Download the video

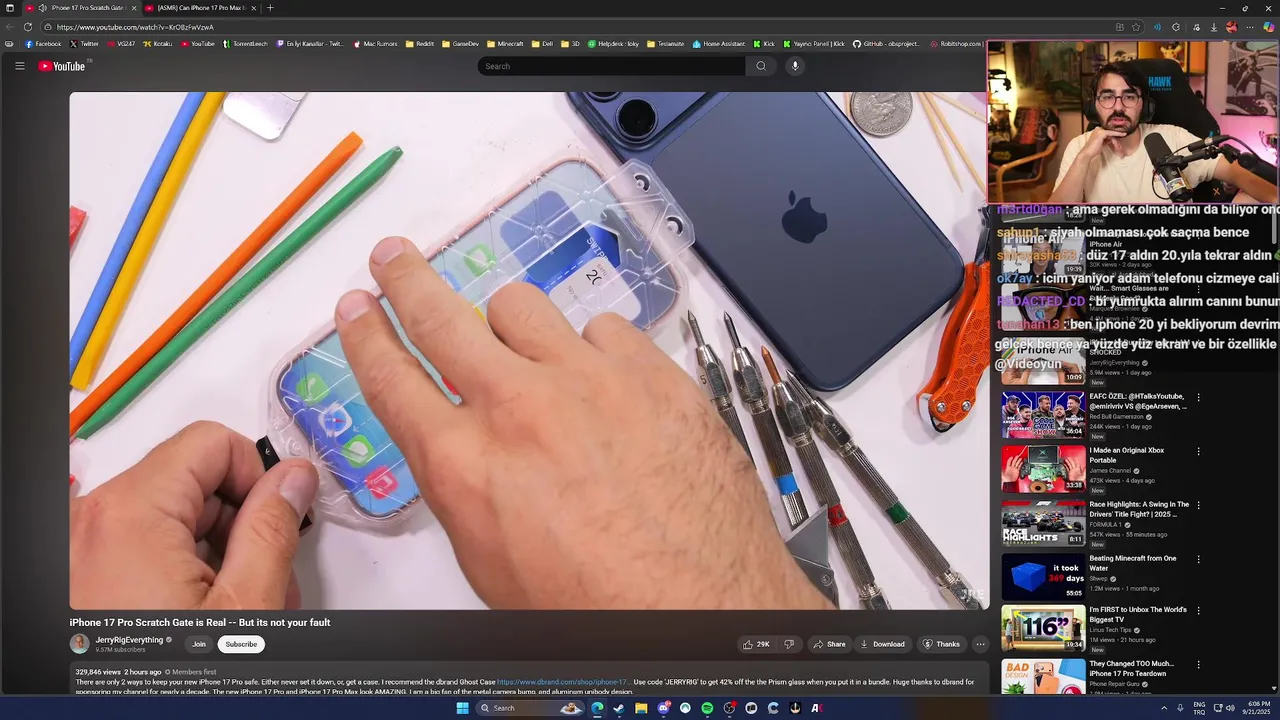(882, 644)
